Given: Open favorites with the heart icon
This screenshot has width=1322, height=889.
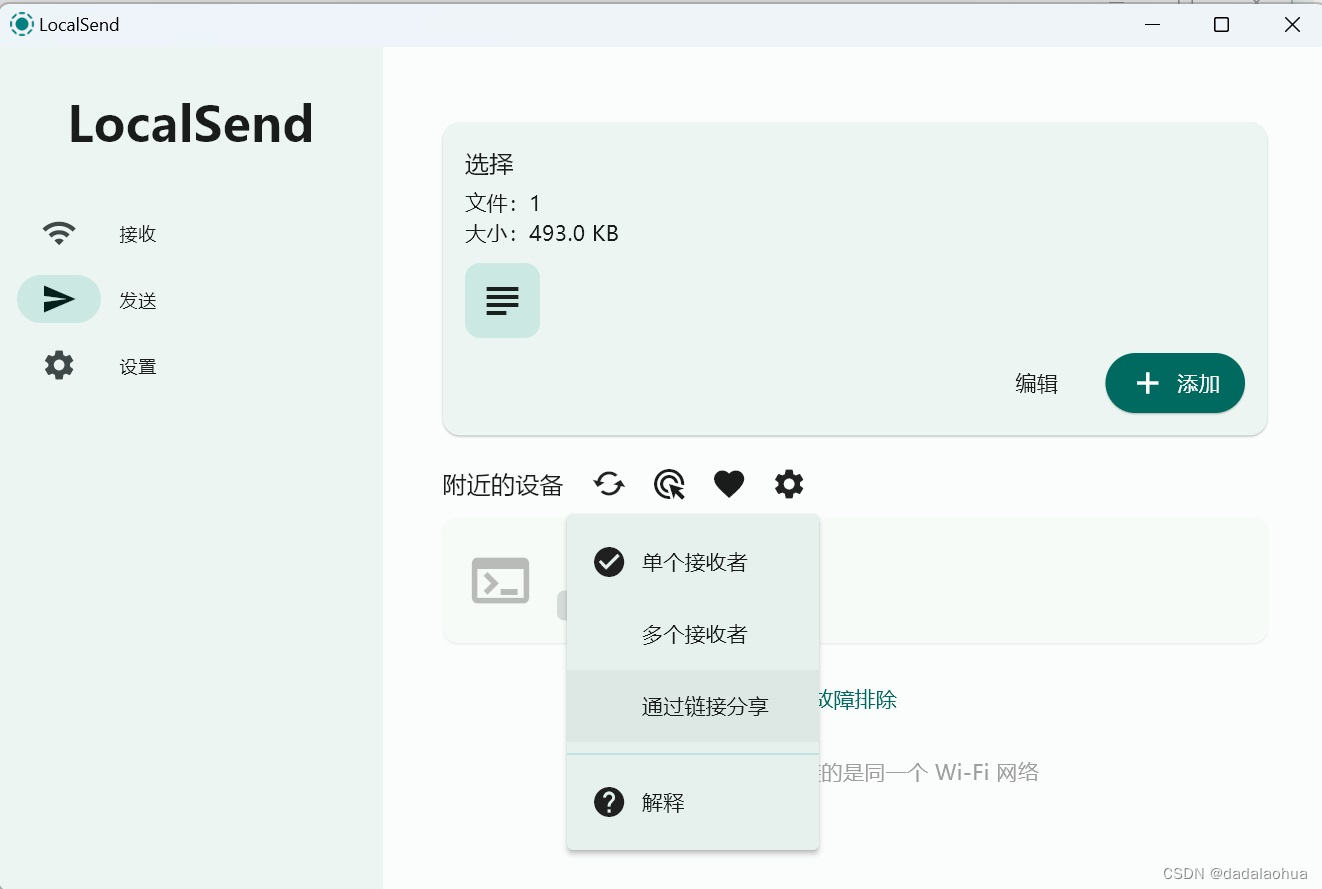Looking at the screenshot, I should [x=729, y=485].
